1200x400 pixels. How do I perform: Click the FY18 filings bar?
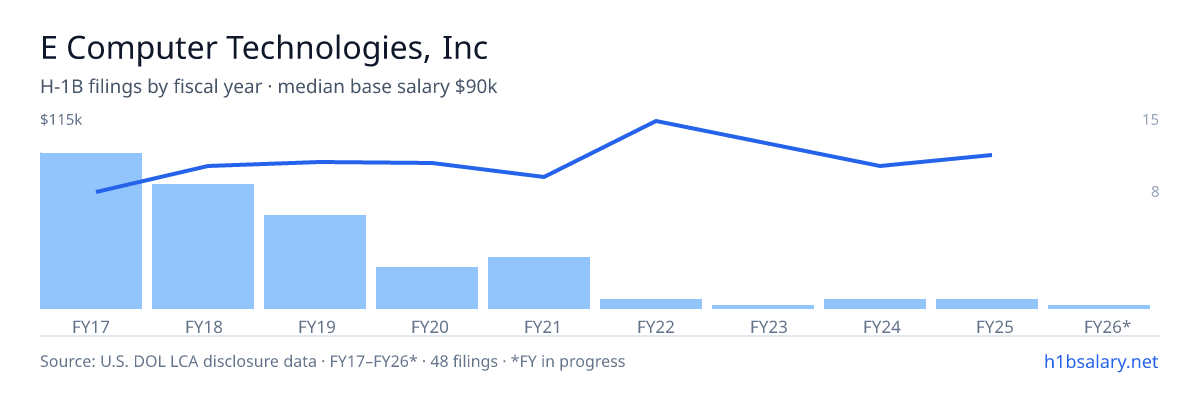203,246
